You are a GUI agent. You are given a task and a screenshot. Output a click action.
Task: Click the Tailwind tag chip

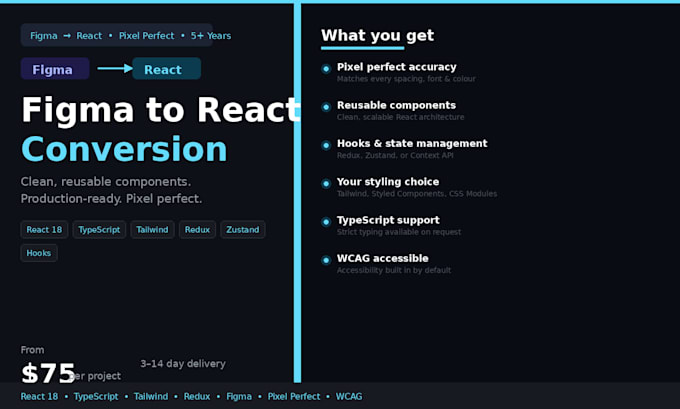pos(152,229)
